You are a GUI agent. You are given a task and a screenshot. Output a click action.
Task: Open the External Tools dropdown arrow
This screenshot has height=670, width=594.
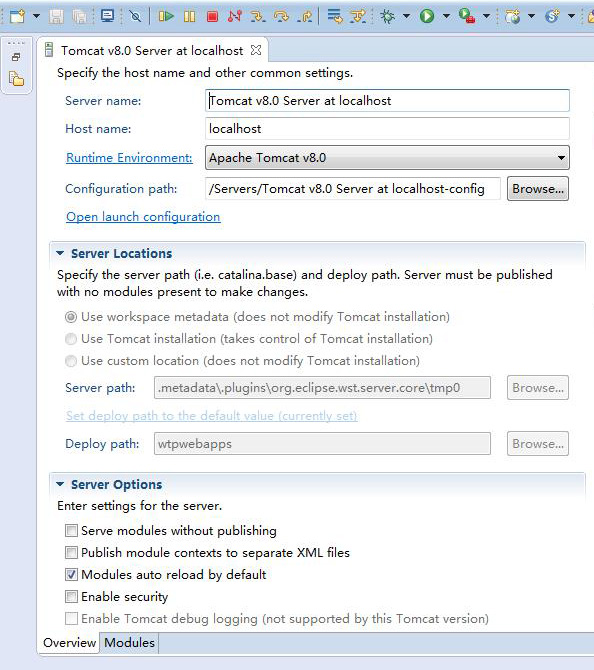click(x=486, y=17)
